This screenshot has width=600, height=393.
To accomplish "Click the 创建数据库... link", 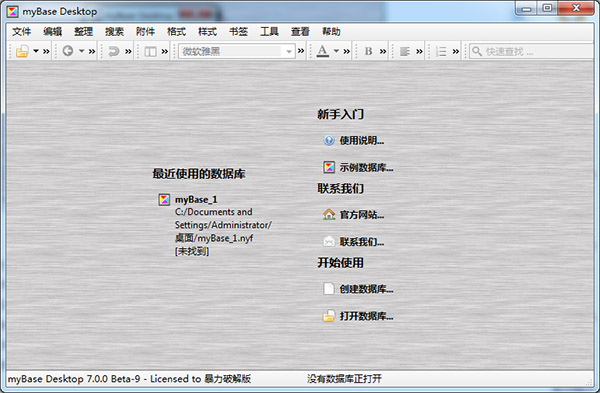I will (366, 289).
